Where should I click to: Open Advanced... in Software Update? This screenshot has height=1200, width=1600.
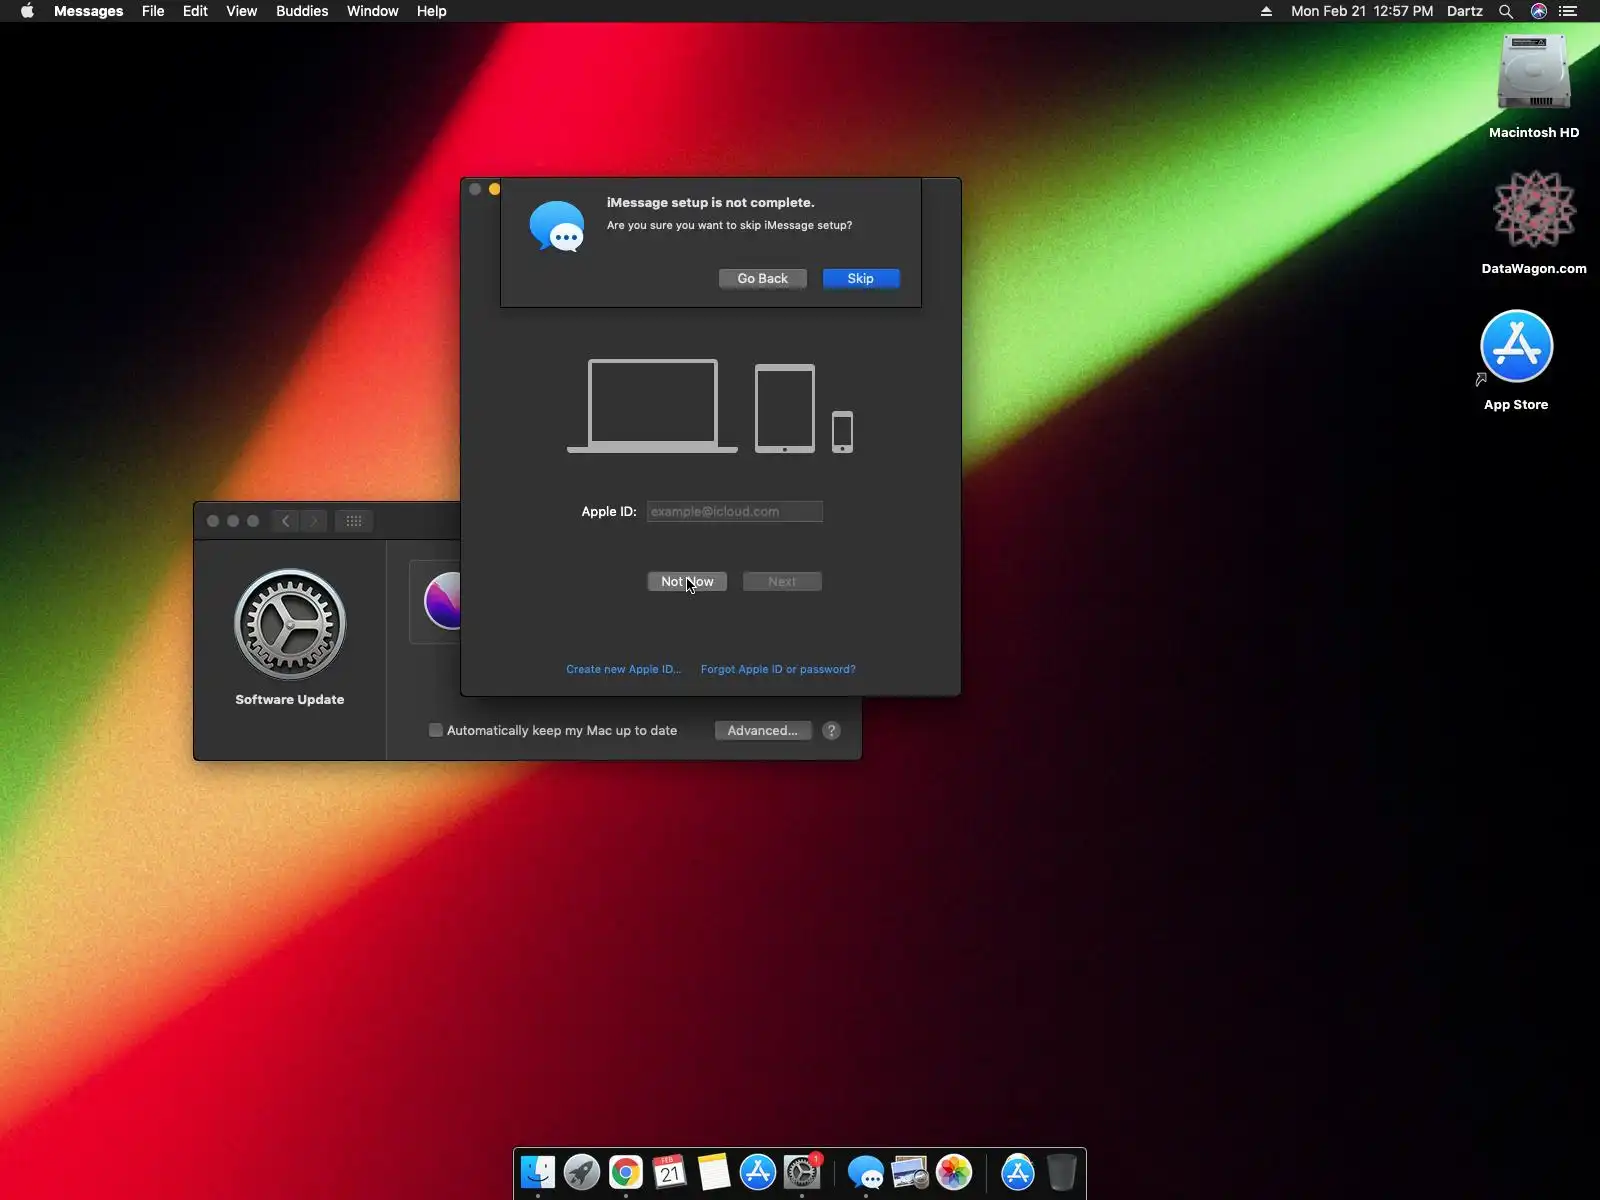click(x=763, y=731)
